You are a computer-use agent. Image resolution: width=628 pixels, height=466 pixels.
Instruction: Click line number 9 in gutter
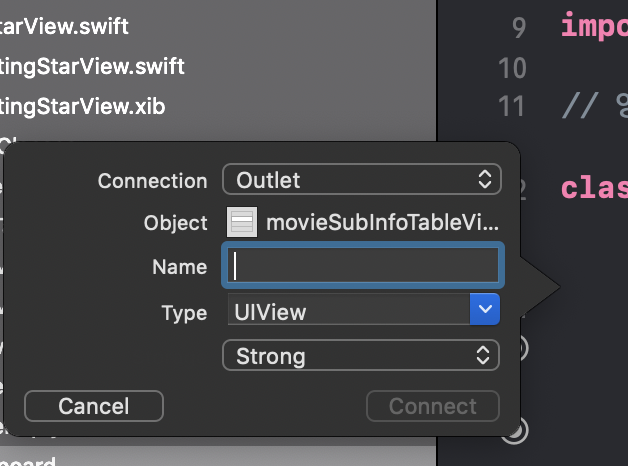518,28
